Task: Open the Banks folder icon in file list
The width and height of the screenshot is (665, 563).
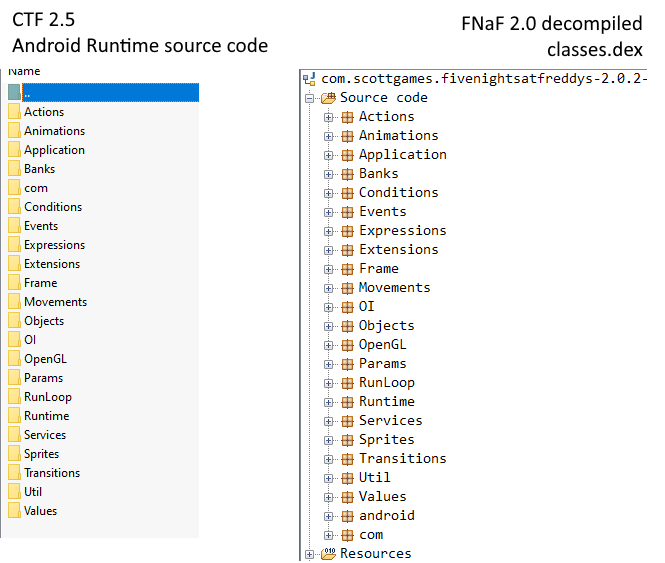Action: pyautogui.click(x=14, y=169)
